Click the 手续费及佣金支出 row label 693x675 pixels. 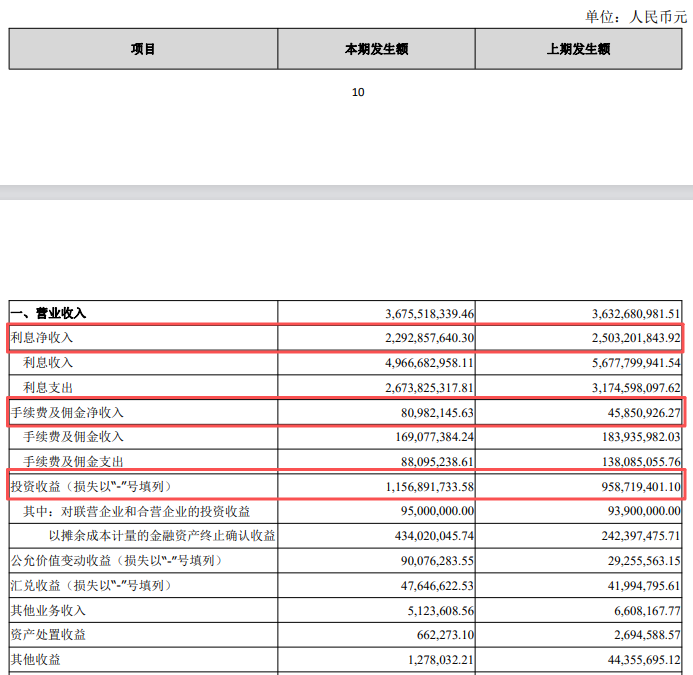coord(73,462)
